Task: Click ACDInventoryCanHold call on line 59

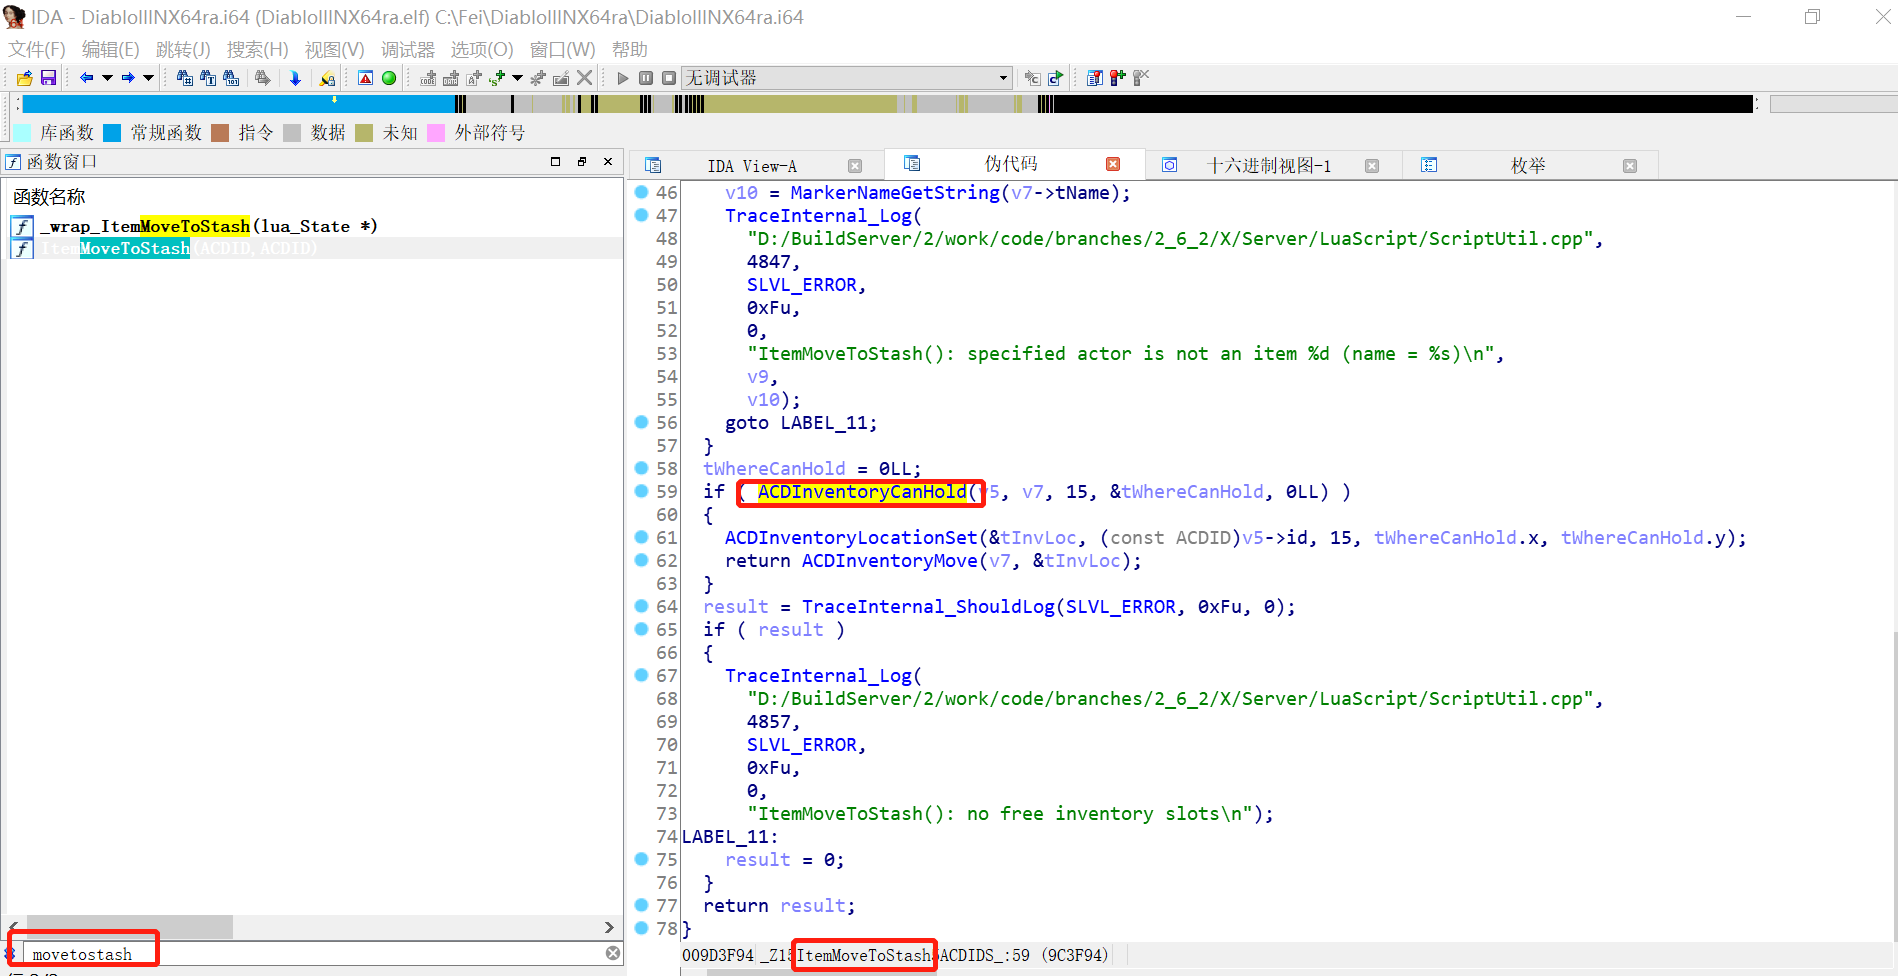Action: [862, 492]
